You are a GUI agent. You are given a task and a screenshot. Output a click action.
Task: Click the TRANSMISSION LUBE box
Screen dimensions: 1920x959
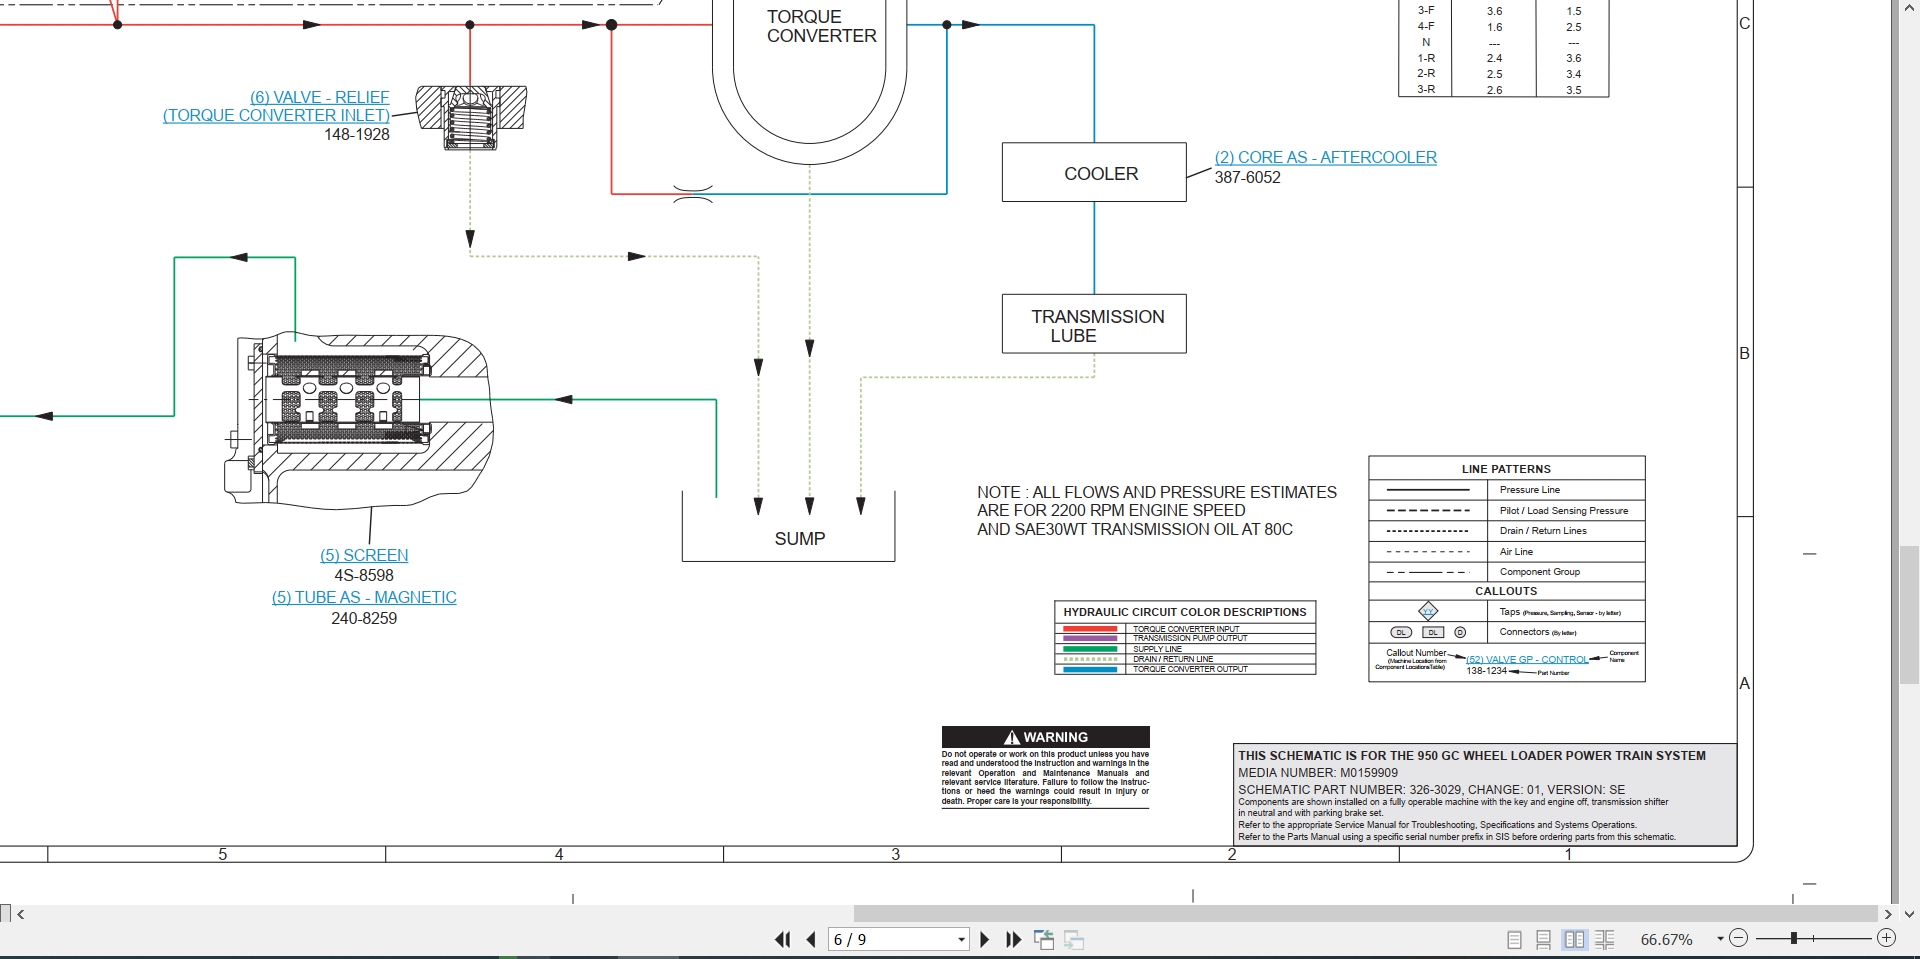coord(1094,324)
